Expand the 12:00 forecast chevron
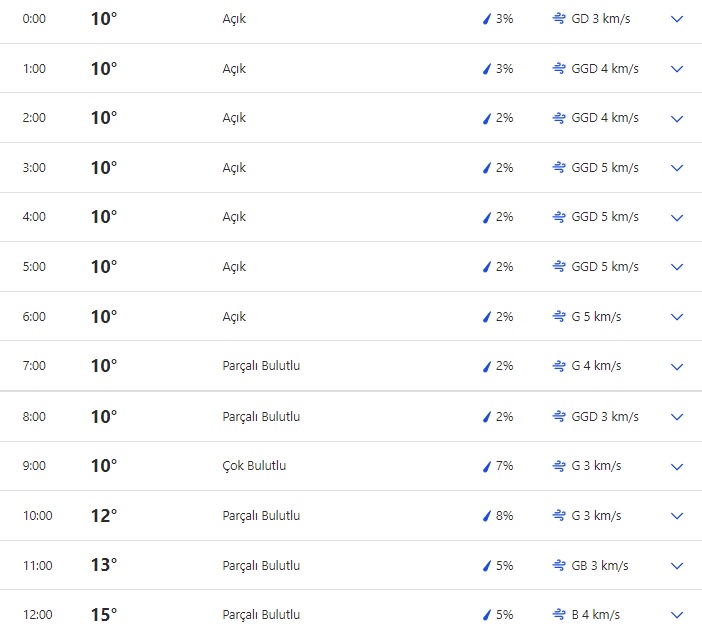Screen dimensions: 702x636 click(x=677, y=615)
